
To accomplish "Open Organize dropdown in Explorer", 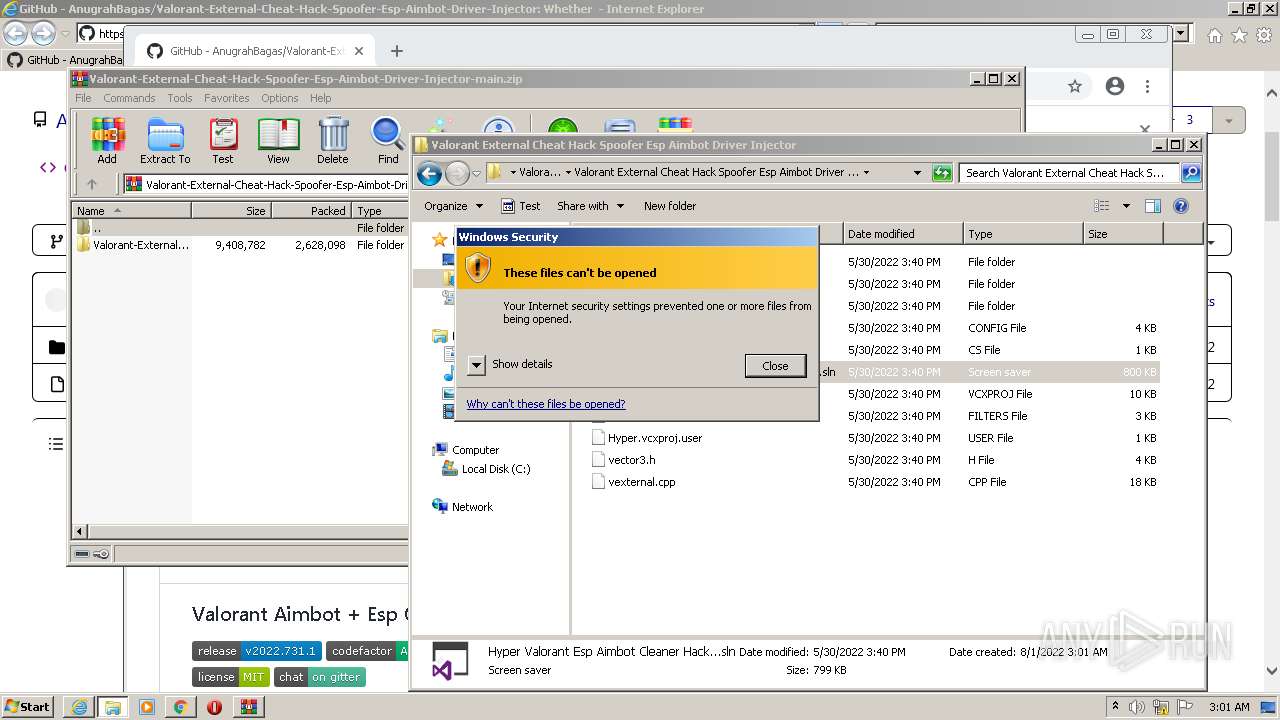I will [x=453, y=206].
